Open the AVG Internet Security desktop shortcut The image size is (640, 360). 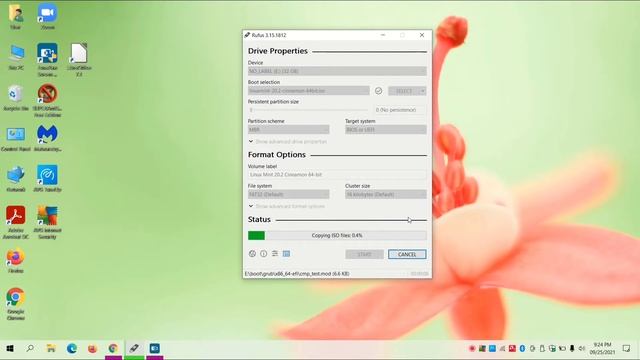47,222
